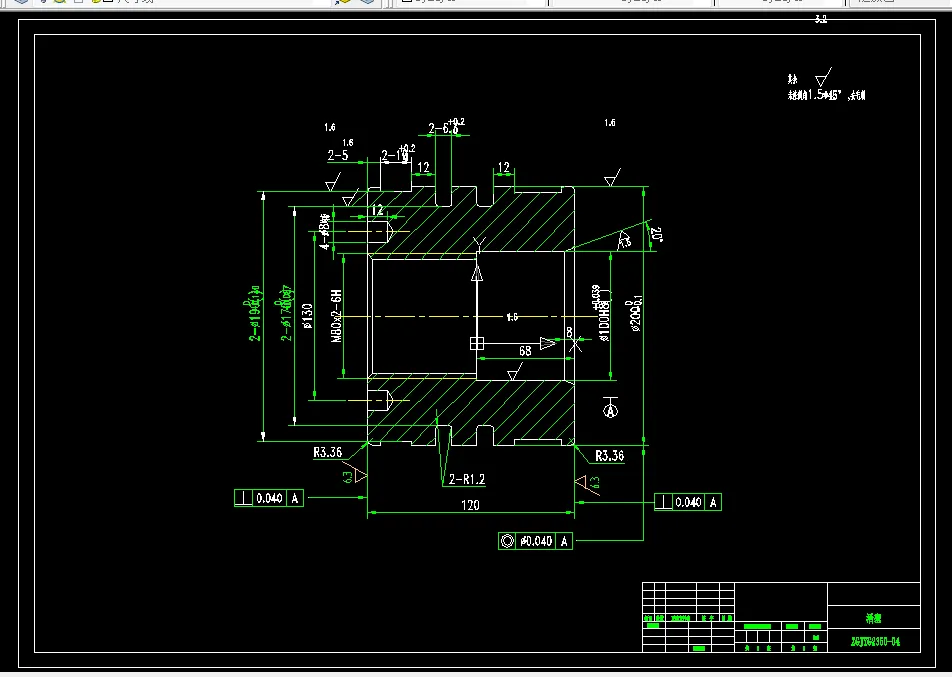Screen dimensions: 952x677
Task: Select the 2-ø170 diameter dimension
Action: tap(286, 313)
